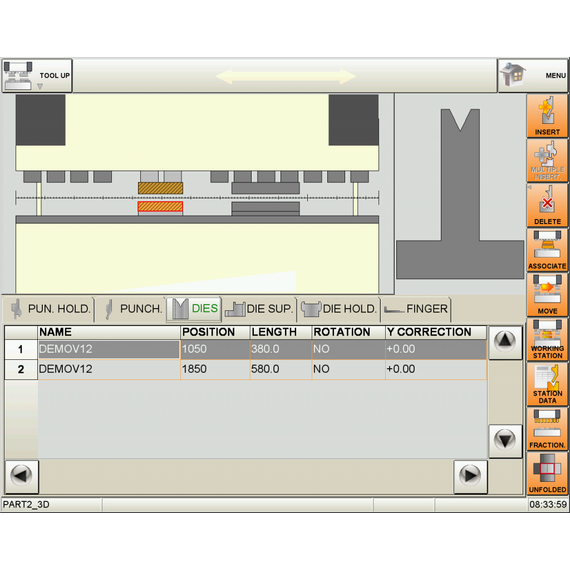
Task: Select DEMOV12 name cell in row 2
Action: click(x=109, y=369)
